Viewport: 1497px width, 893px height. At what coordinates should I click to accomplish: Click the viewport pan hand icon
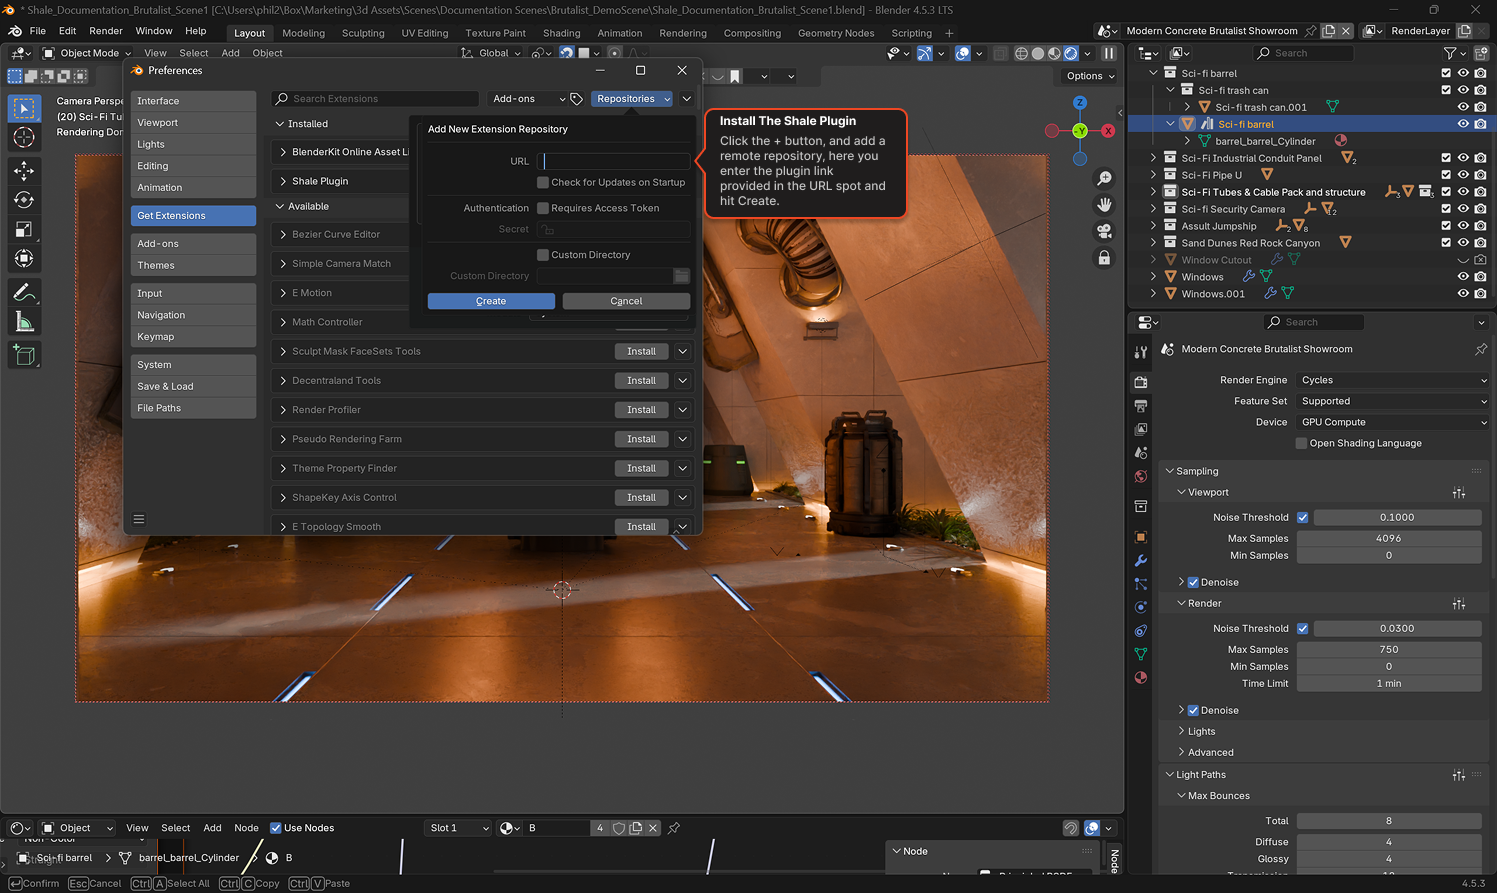[x=1104, y=204]
